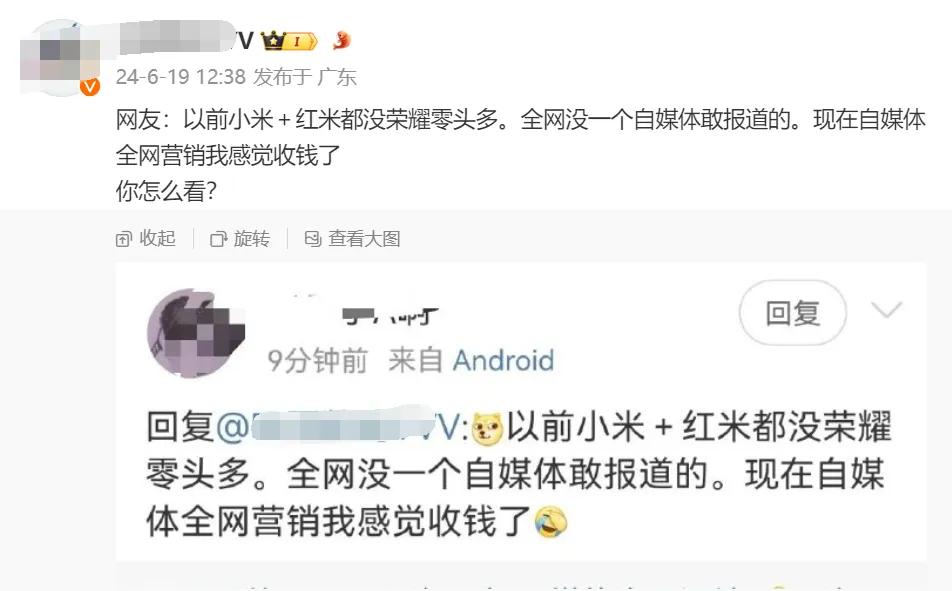Click the Android source link
Viewport: 952px width, 591px height.
pos(503,361)
